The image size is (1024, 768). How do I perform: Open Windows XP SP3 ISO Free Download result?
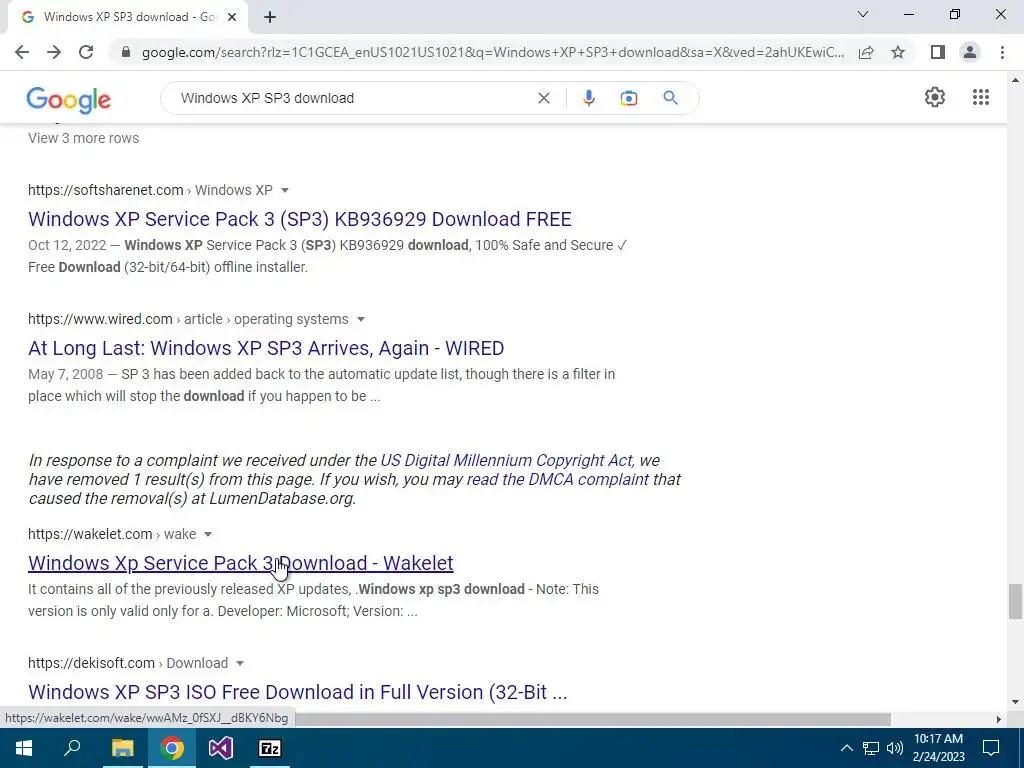tap(297, 692)
